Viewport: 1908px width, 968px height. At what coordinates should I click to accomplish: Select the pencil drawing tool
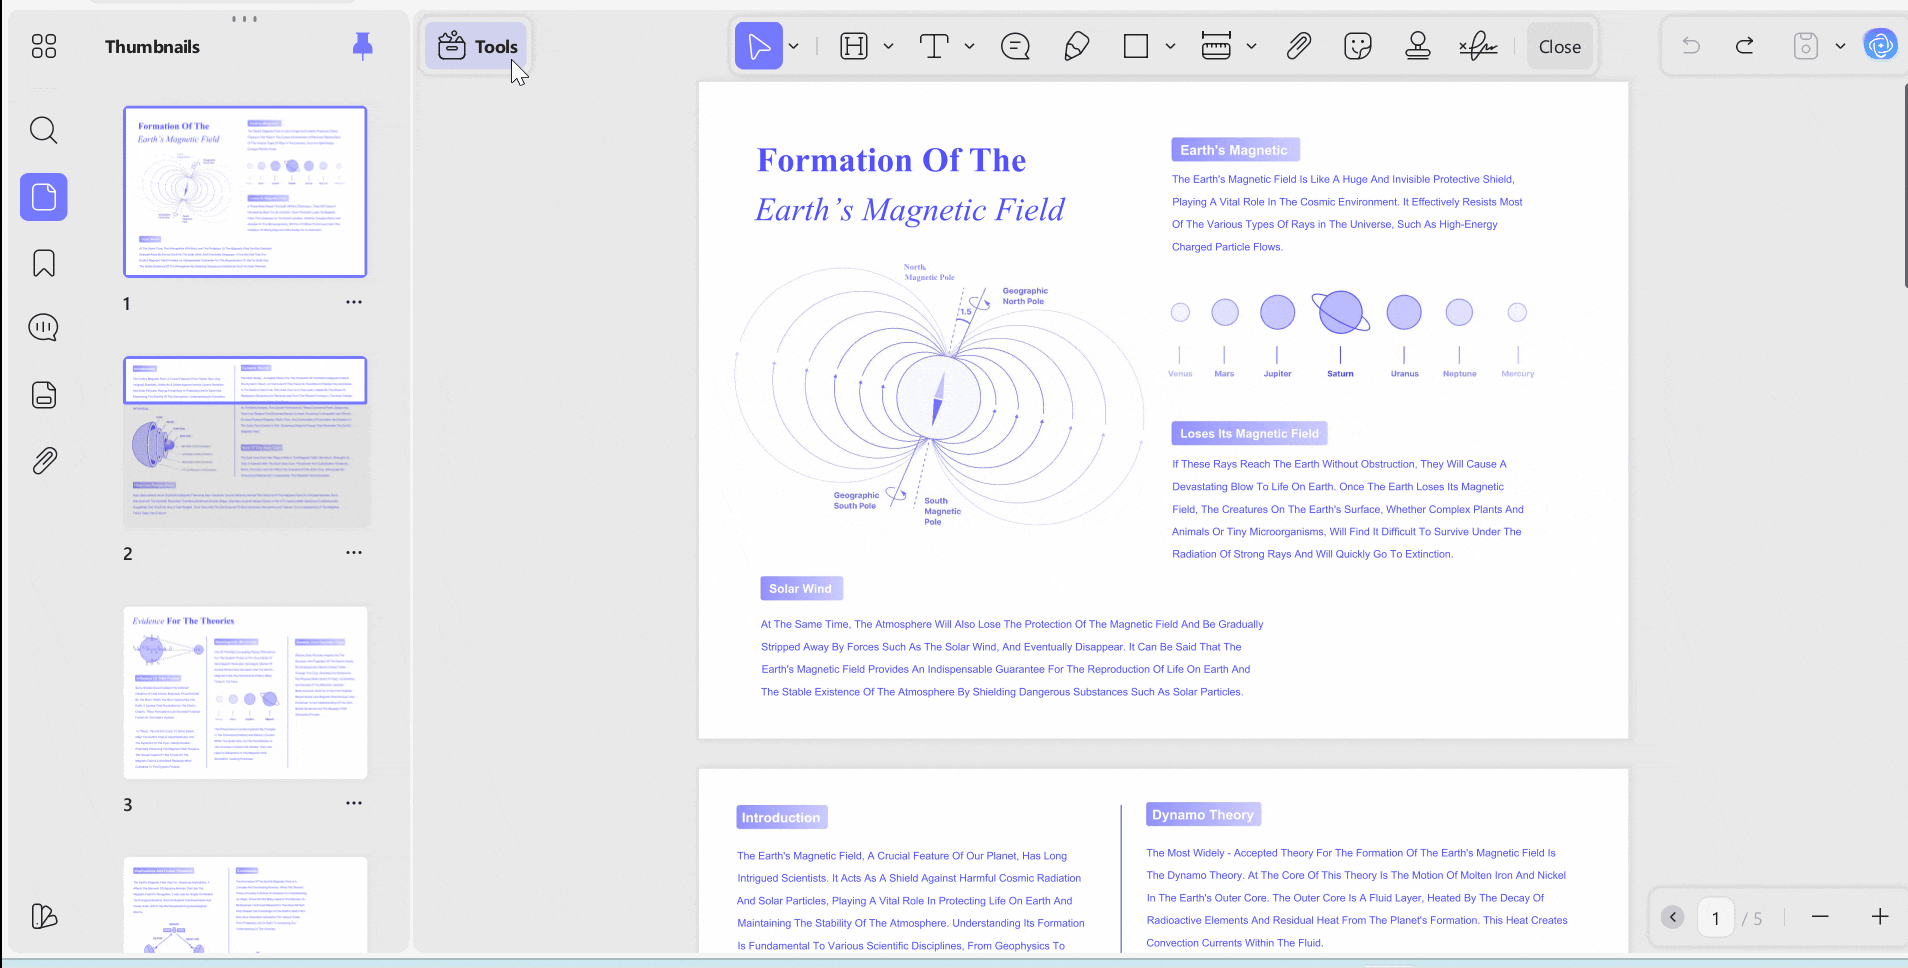(x=1076, y=46)
